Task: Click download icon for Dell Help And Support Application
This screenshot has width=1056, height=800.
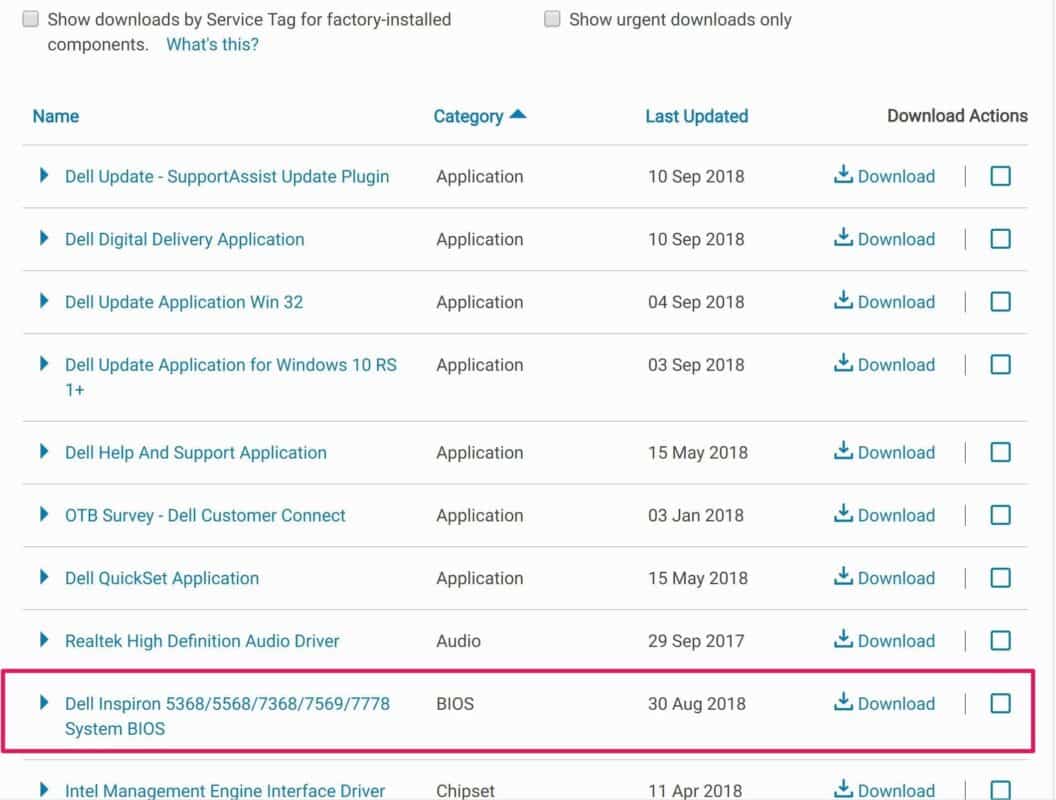Action: (x=843, y=451)
